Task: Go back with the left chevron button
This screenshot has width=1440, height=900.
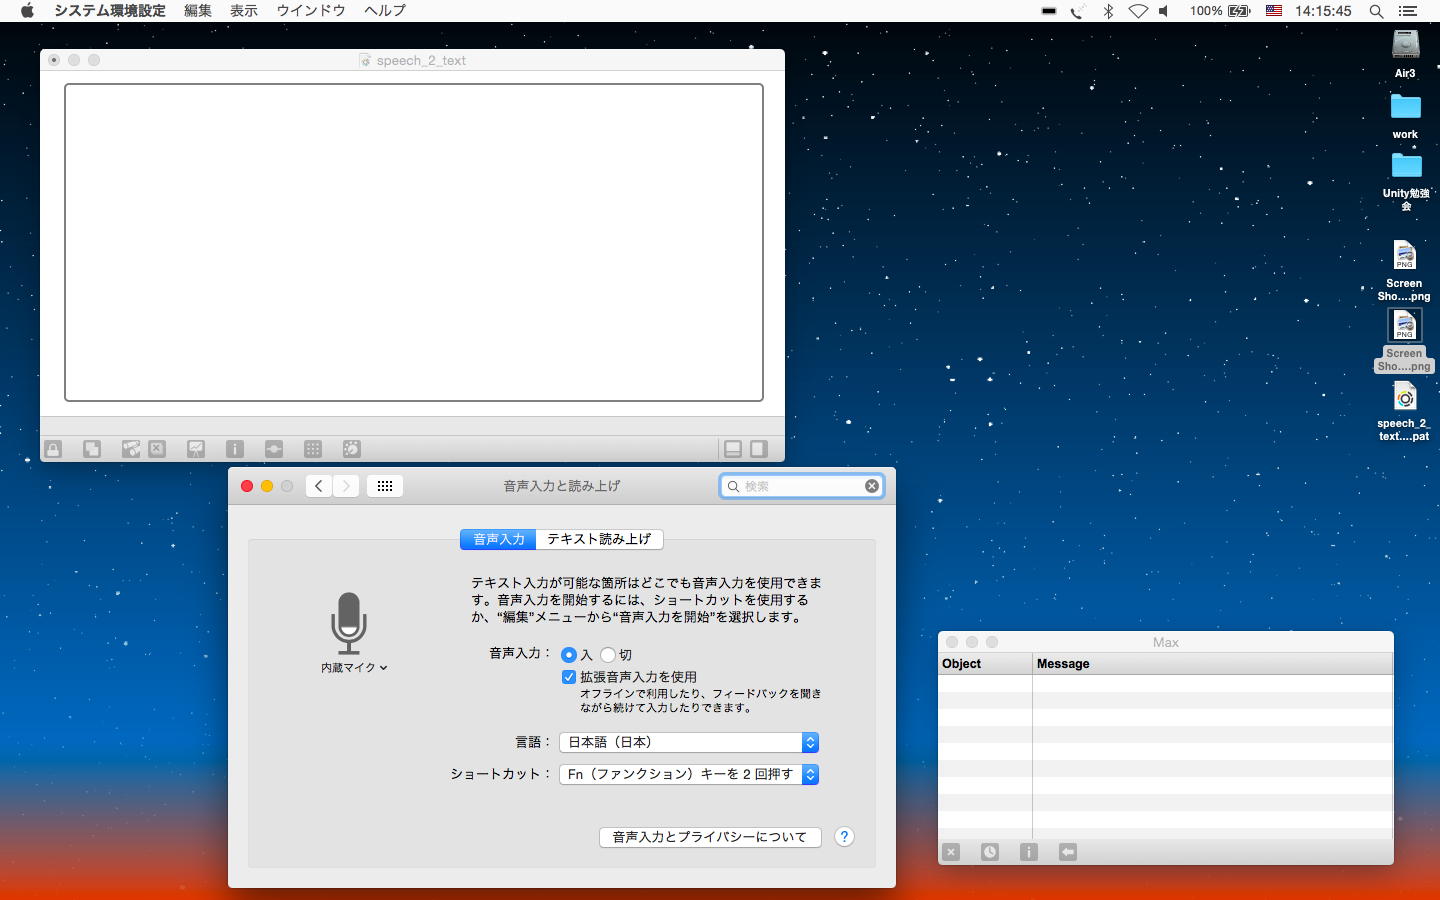Action: tap(319, 486)
